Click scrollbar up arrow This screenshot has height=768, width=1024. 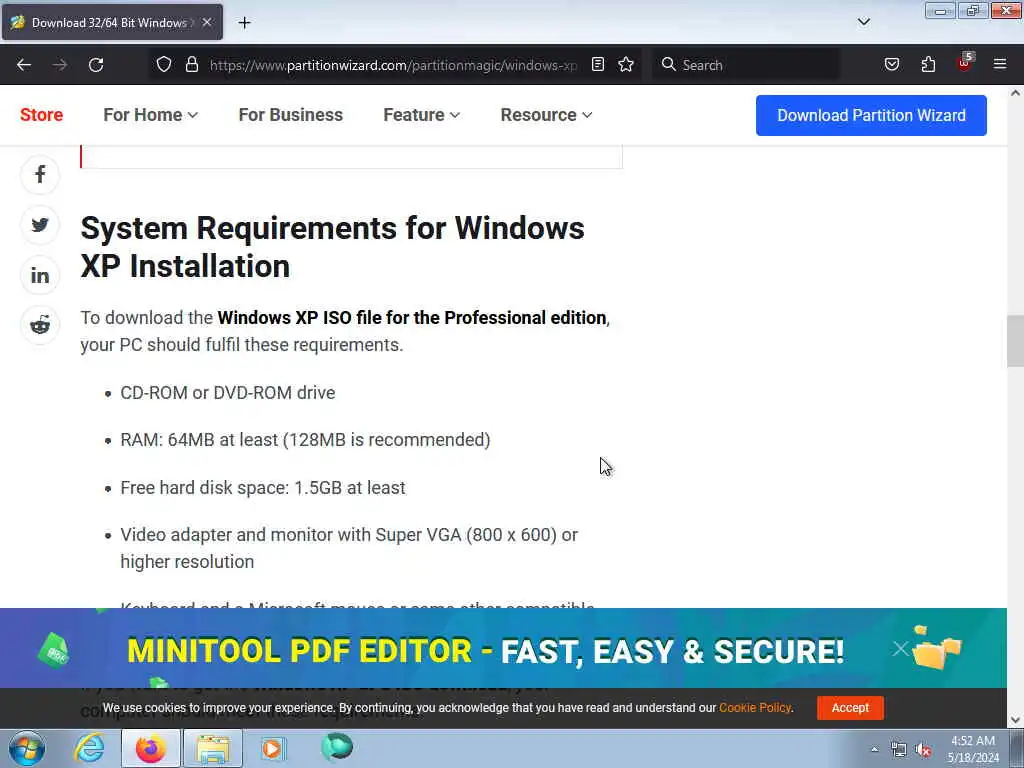point(1015,93)
